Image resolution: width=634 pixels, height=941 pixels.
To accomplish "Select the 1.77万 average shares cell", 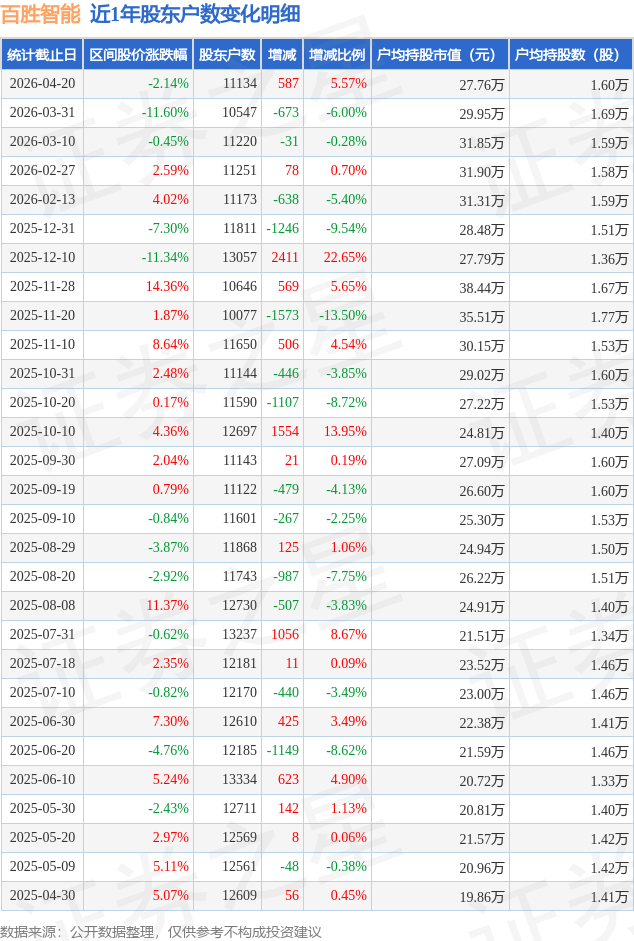I will pos(608,316).
